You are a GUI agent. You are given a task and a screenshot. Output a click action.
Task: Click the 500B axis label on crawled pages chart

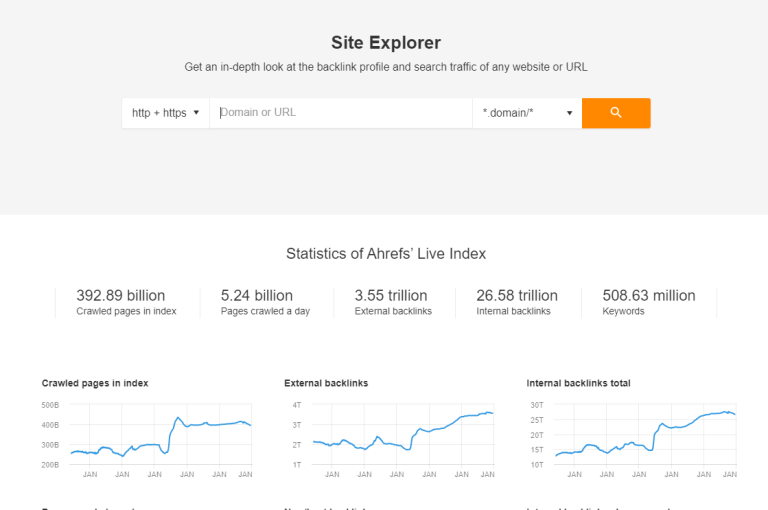(50, 405)
